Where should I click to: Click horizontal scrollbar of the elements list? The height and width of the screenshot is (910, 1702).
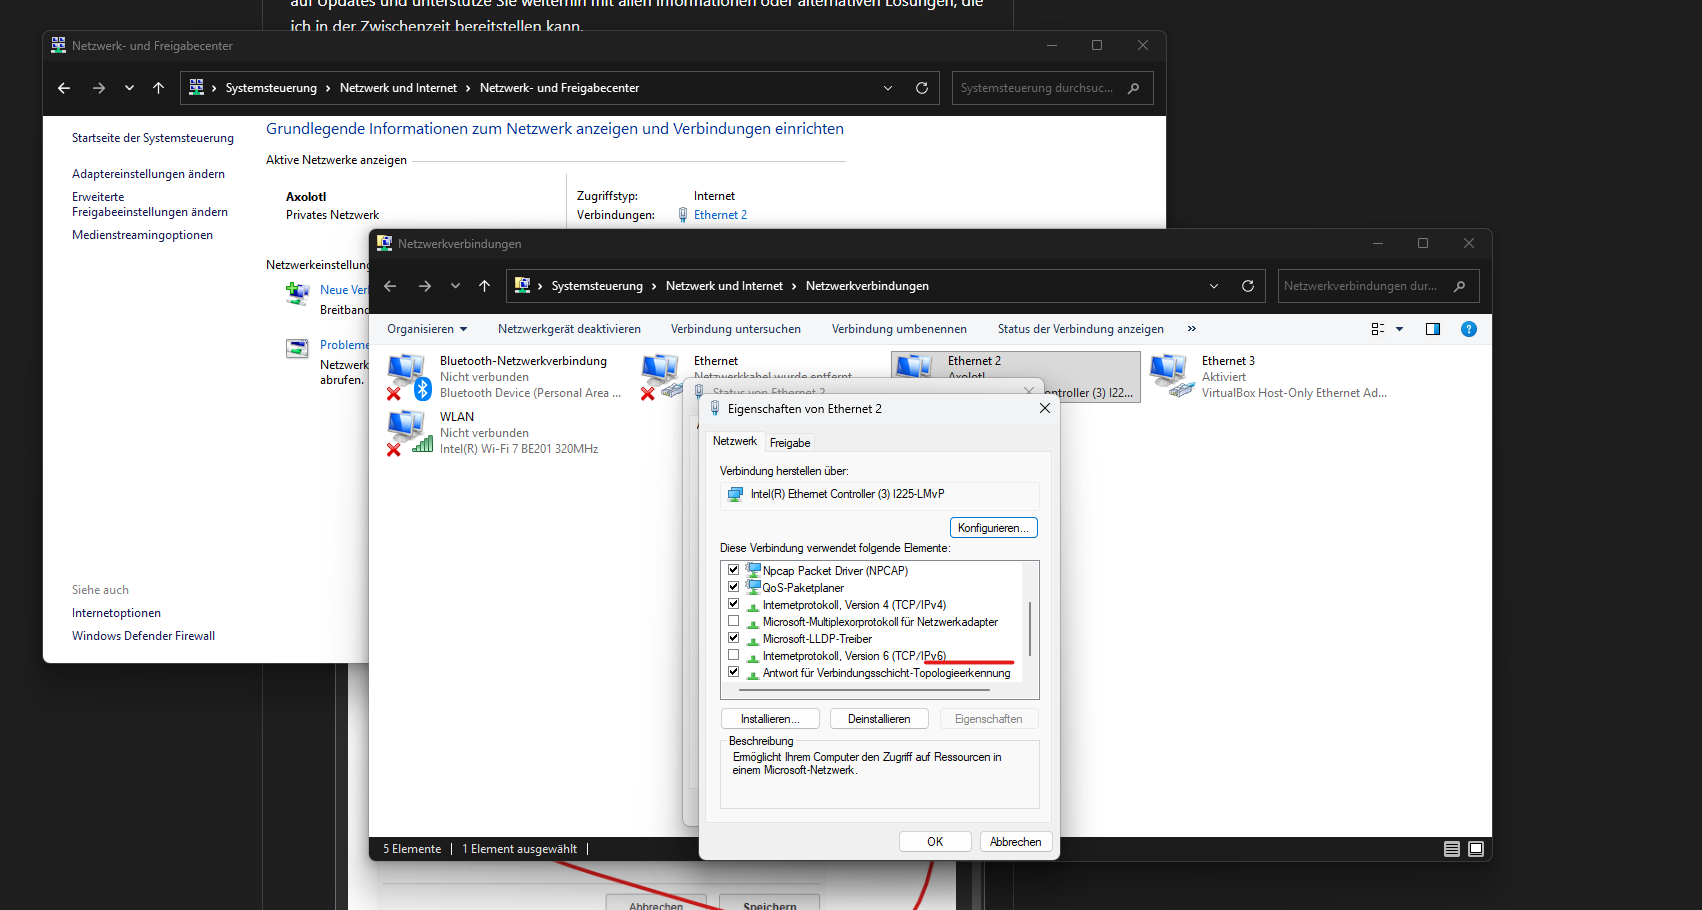click(865, 690)
